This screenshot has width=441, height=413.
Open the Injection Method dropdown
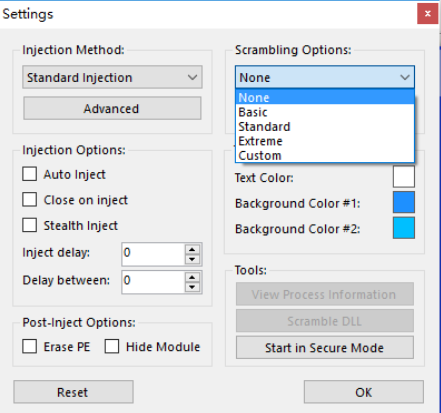tap(112, 77)
